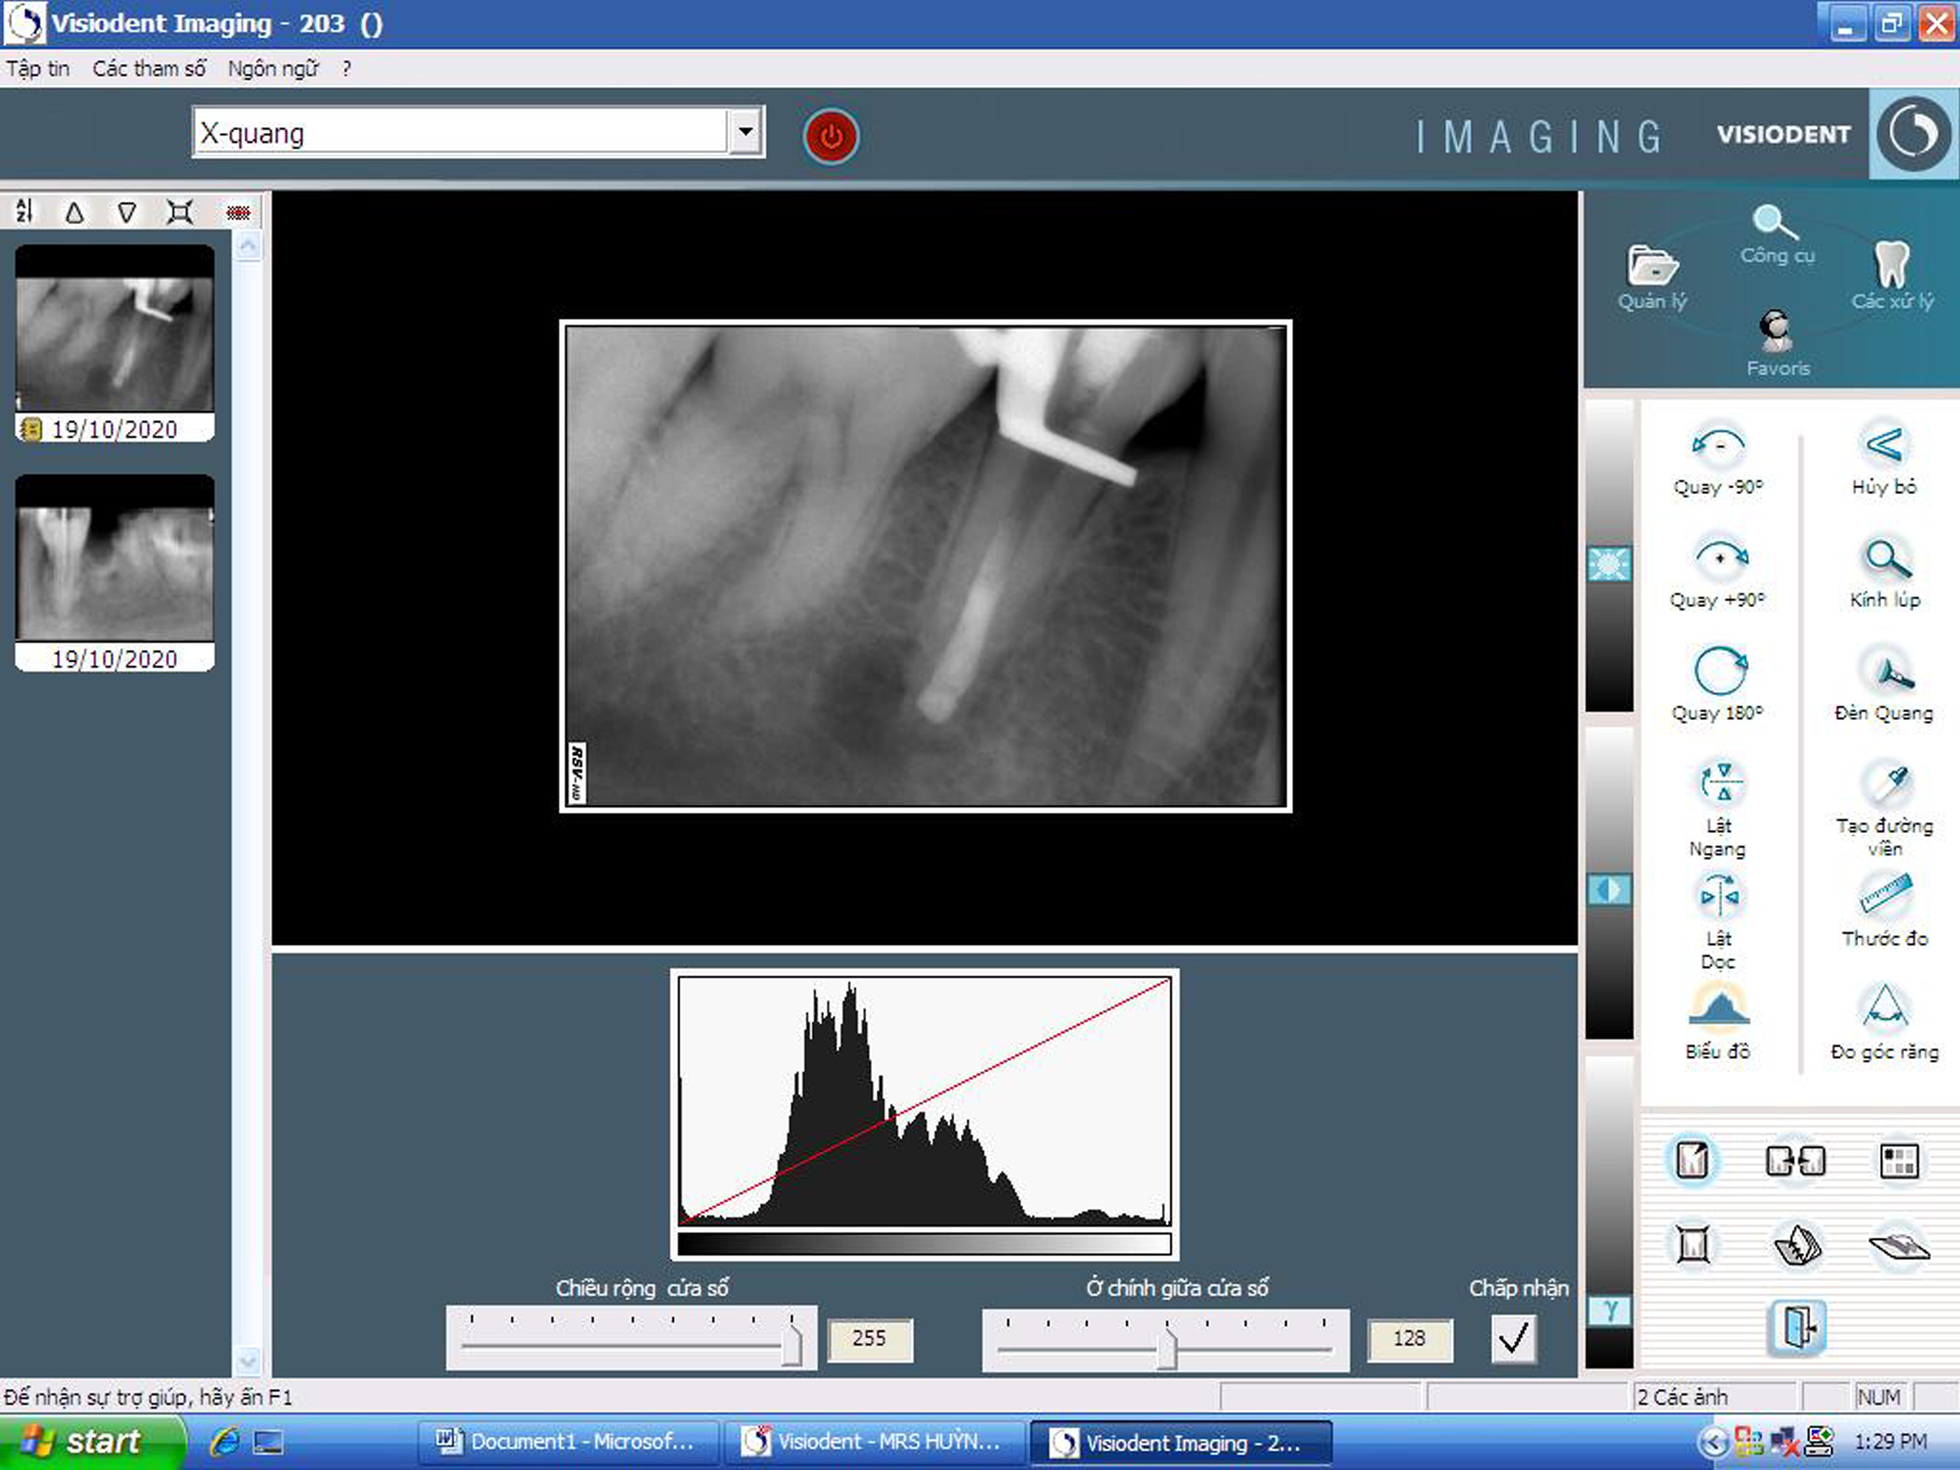Open Các xử lý tooth panel
This screenshot has width=1960, height=1470.
tap(1892, 276)
